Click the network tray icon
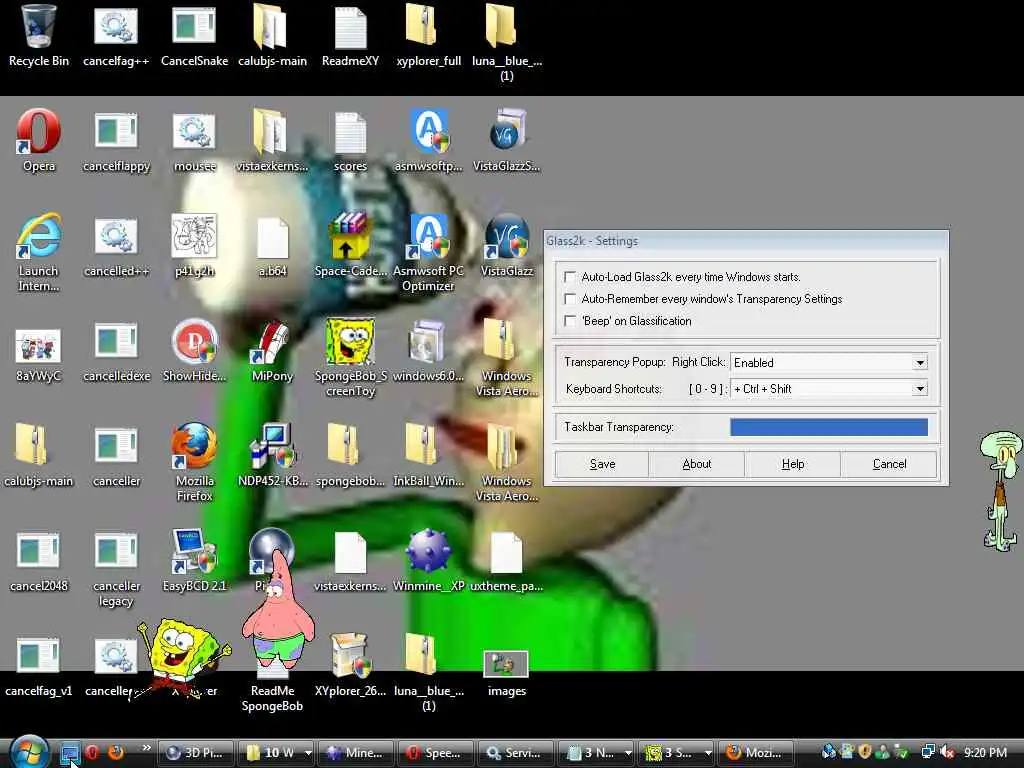 pyautogui.click(x=927, y=752)
